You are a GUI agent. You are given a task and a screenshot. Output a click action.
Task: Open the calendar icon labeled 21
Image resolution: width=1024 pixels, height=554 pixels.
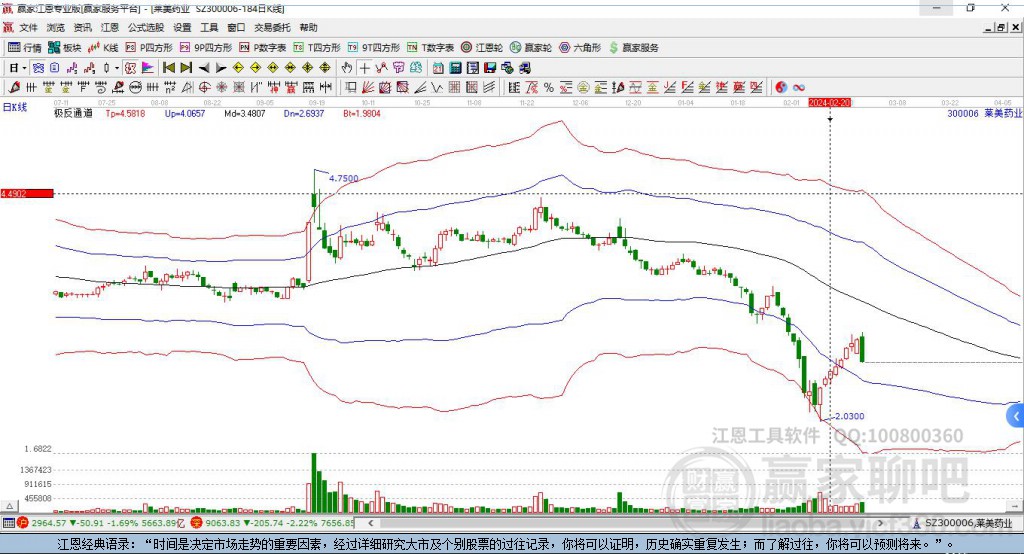click(438, 68)
